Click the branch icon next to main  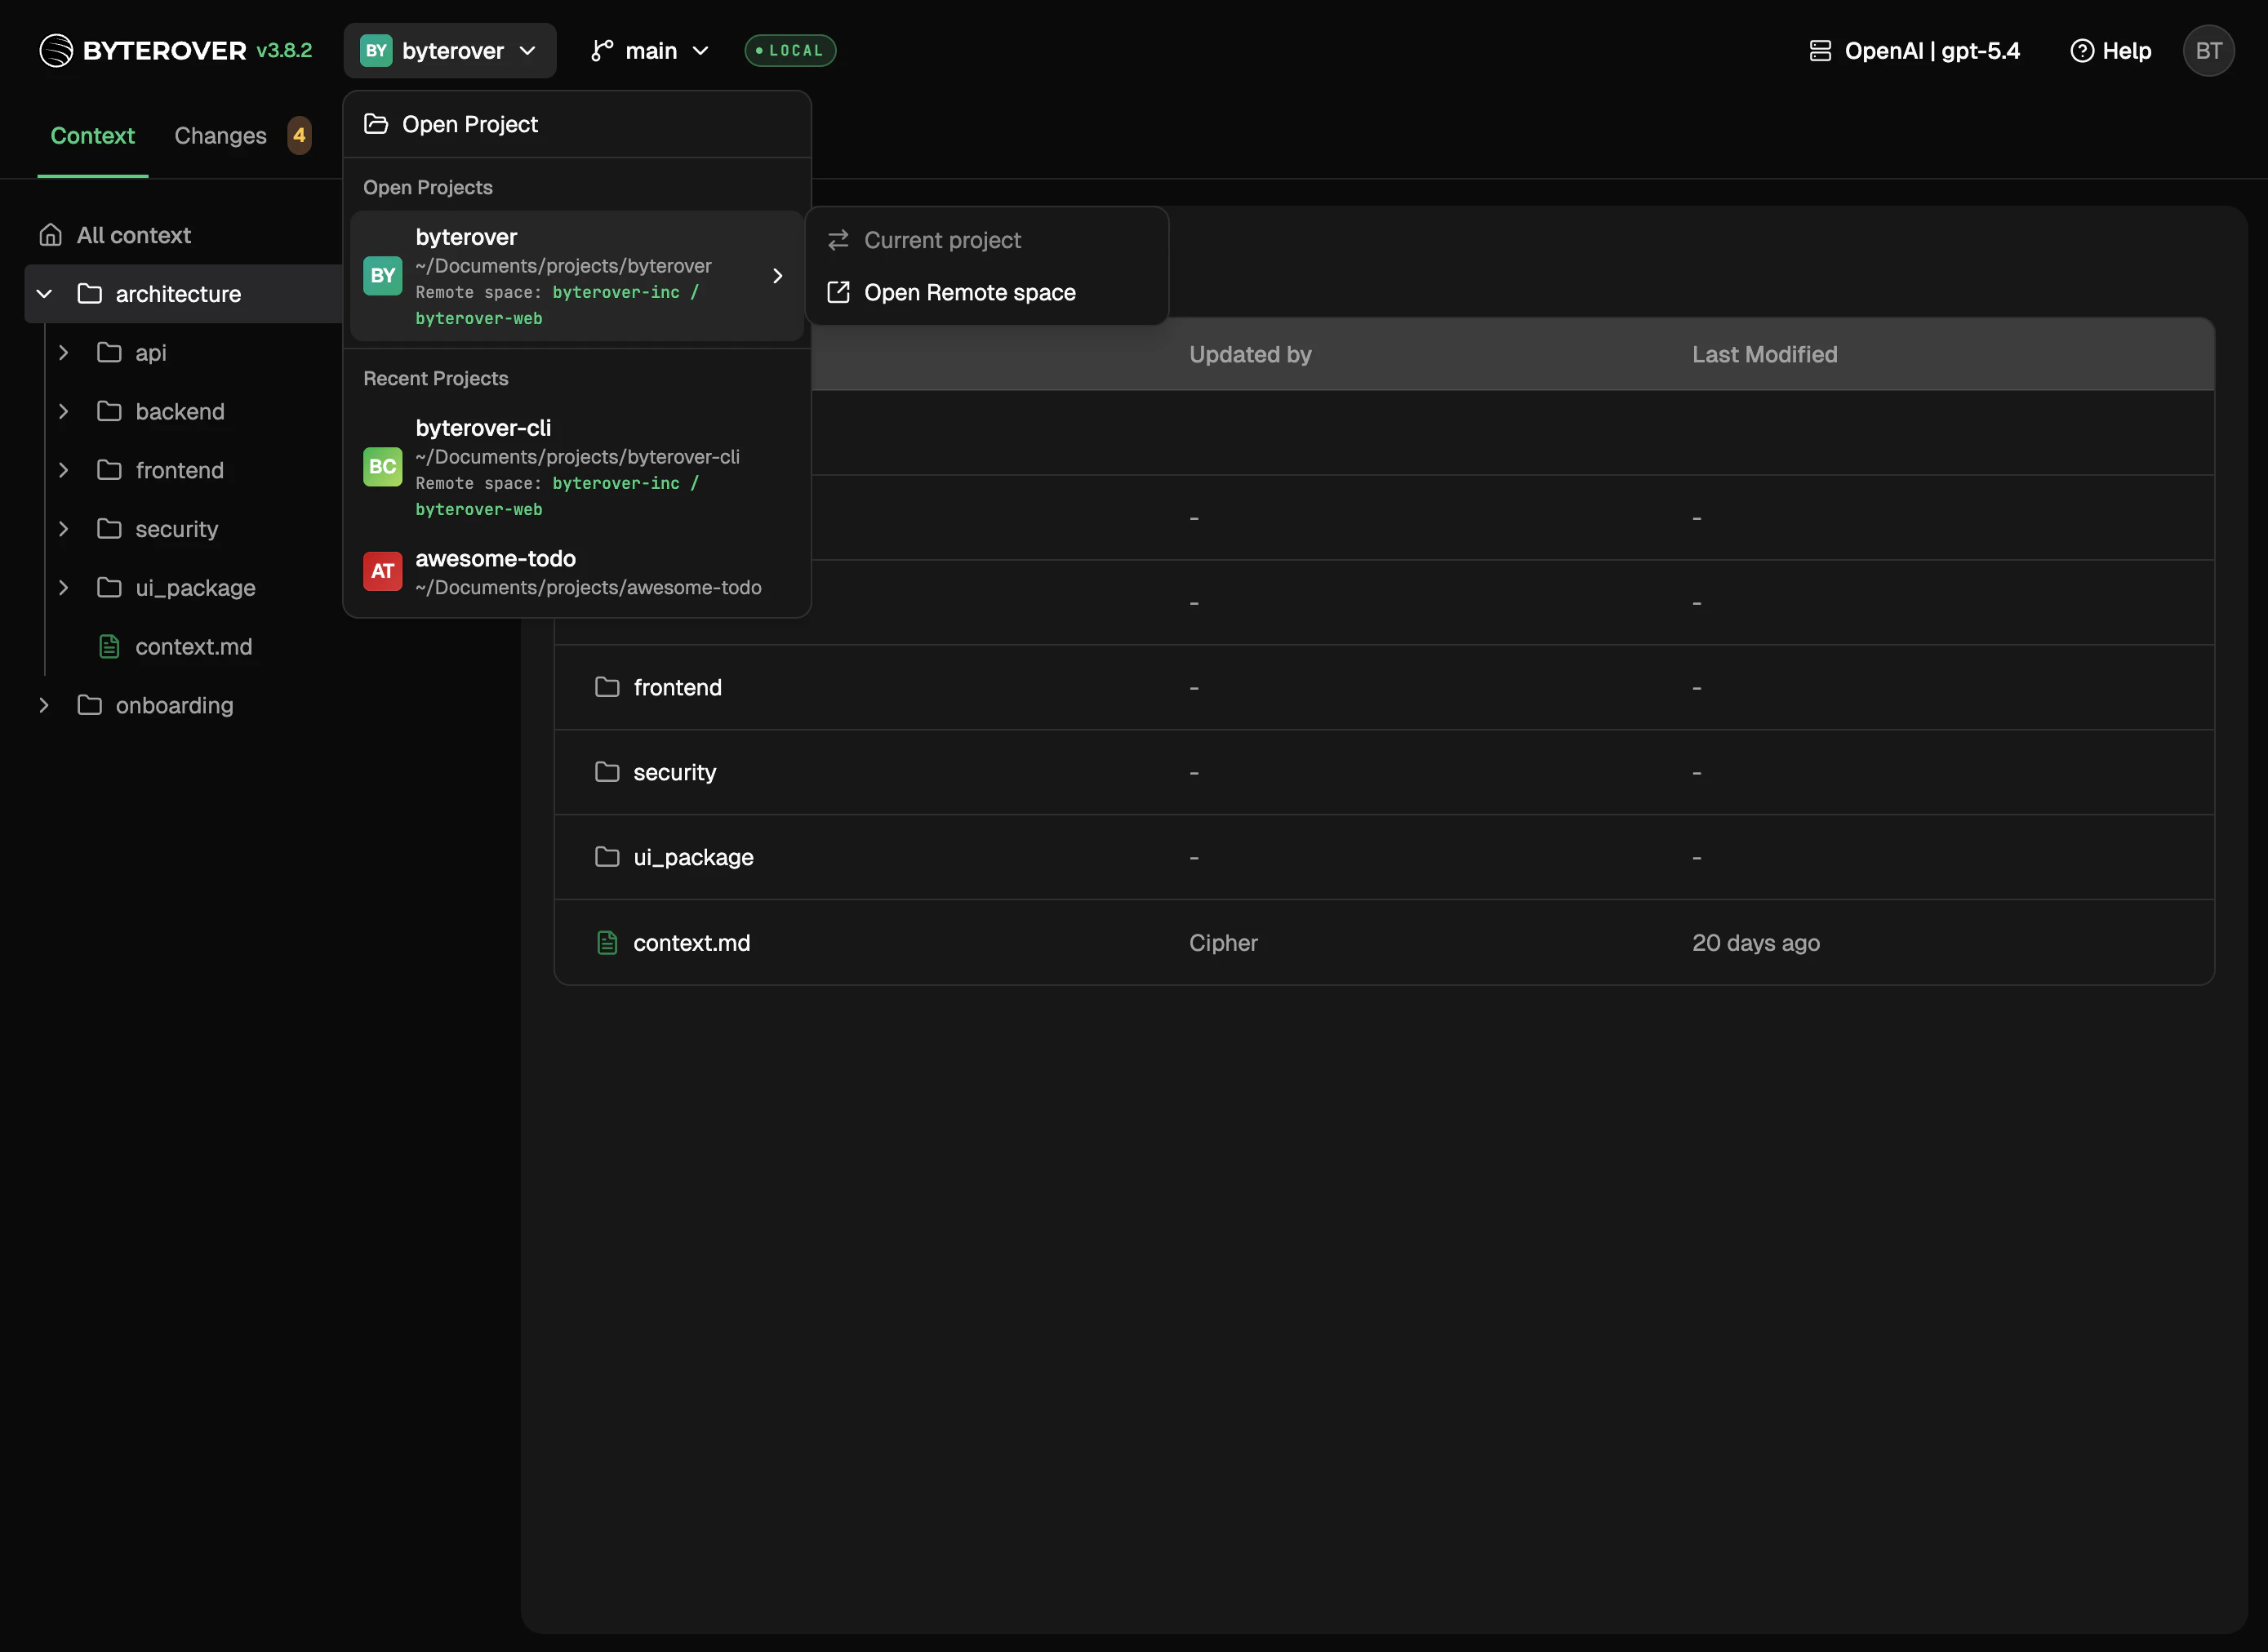tap(601, 50)
